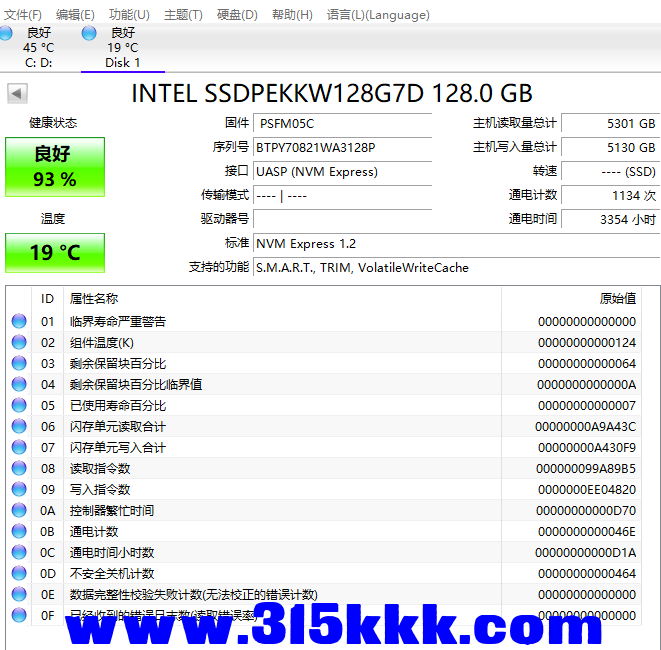Select the 读取指令数 attribute row
This screenshot has height=650, width=661.
[x=324, y=468]
